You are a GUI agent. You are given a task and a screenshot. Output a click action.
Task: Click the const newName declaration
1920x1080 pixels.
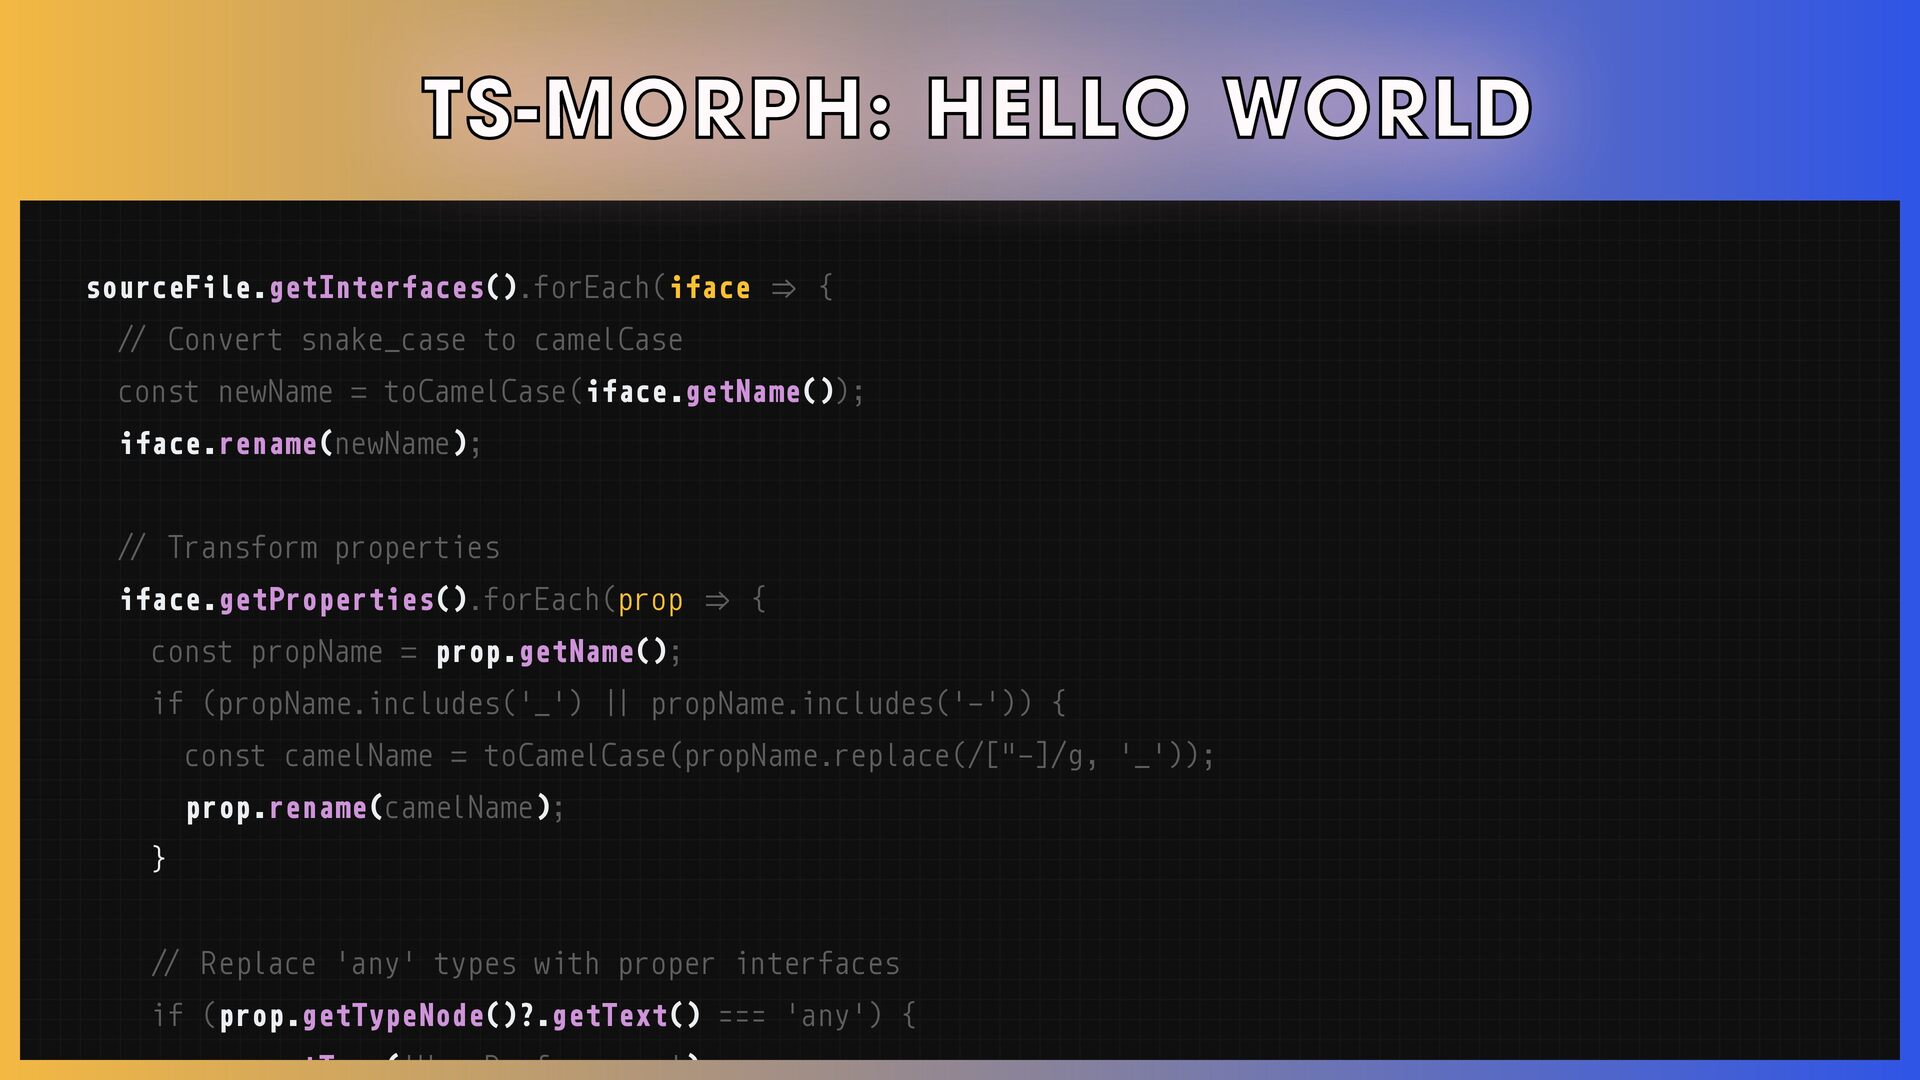click(x=225, y=392)
